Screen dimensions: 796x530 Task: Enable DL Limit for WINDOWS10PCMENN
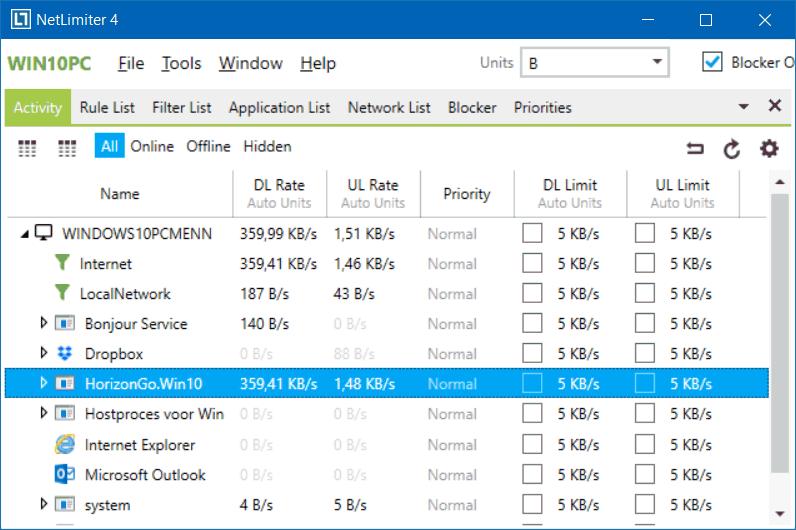[x=532, y=234]
